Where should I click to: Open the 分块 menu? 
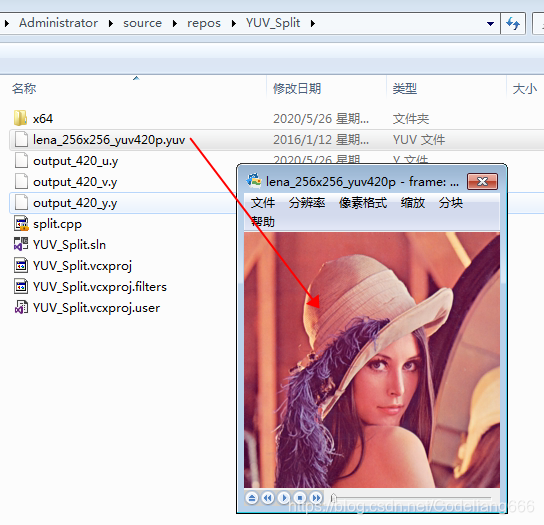451,203
